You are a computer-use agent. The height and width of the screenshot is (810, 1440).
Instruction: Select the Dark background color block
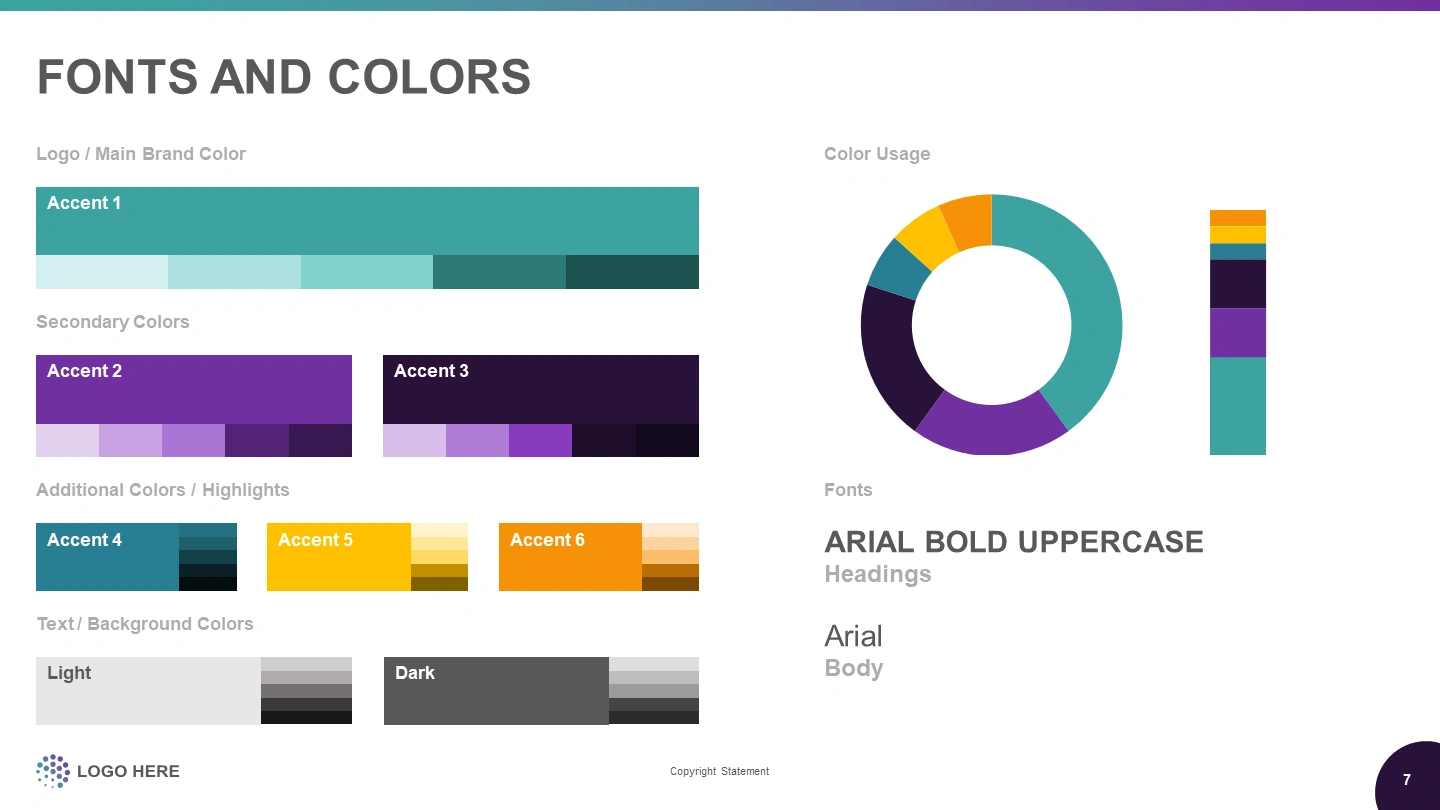tap(496, 691)
